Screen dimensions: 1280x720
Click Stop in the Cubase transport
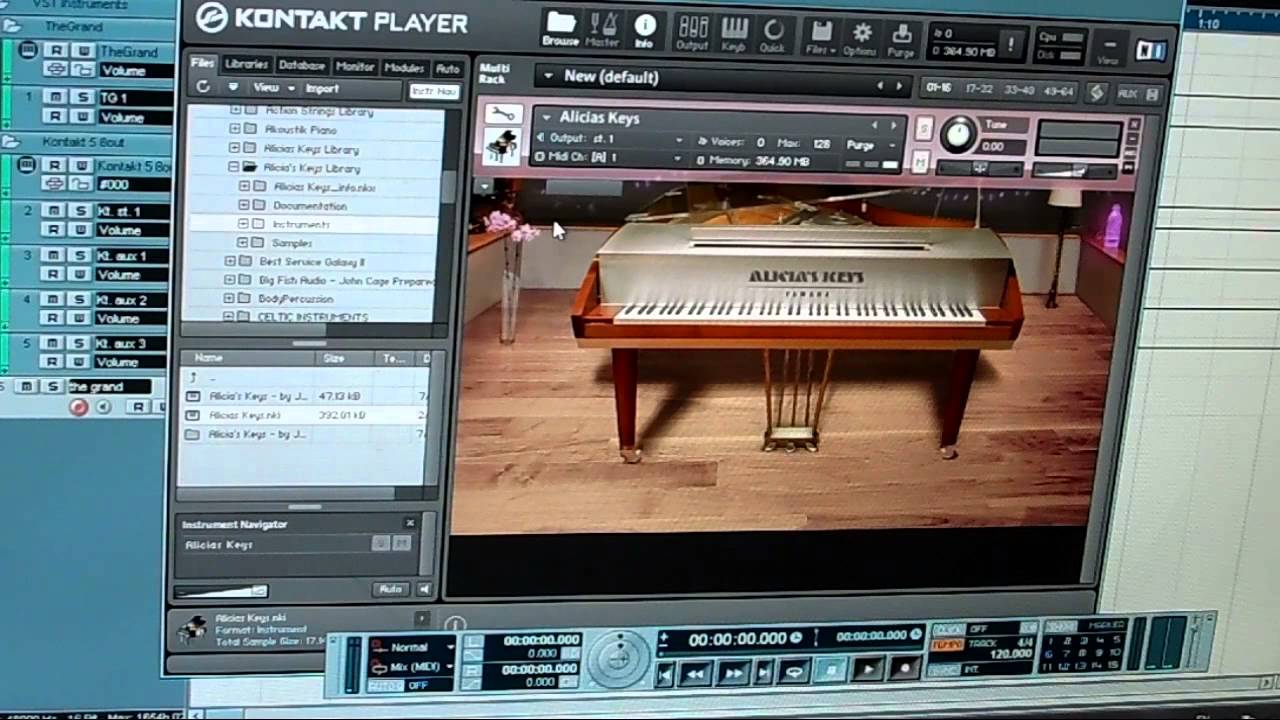829,672
